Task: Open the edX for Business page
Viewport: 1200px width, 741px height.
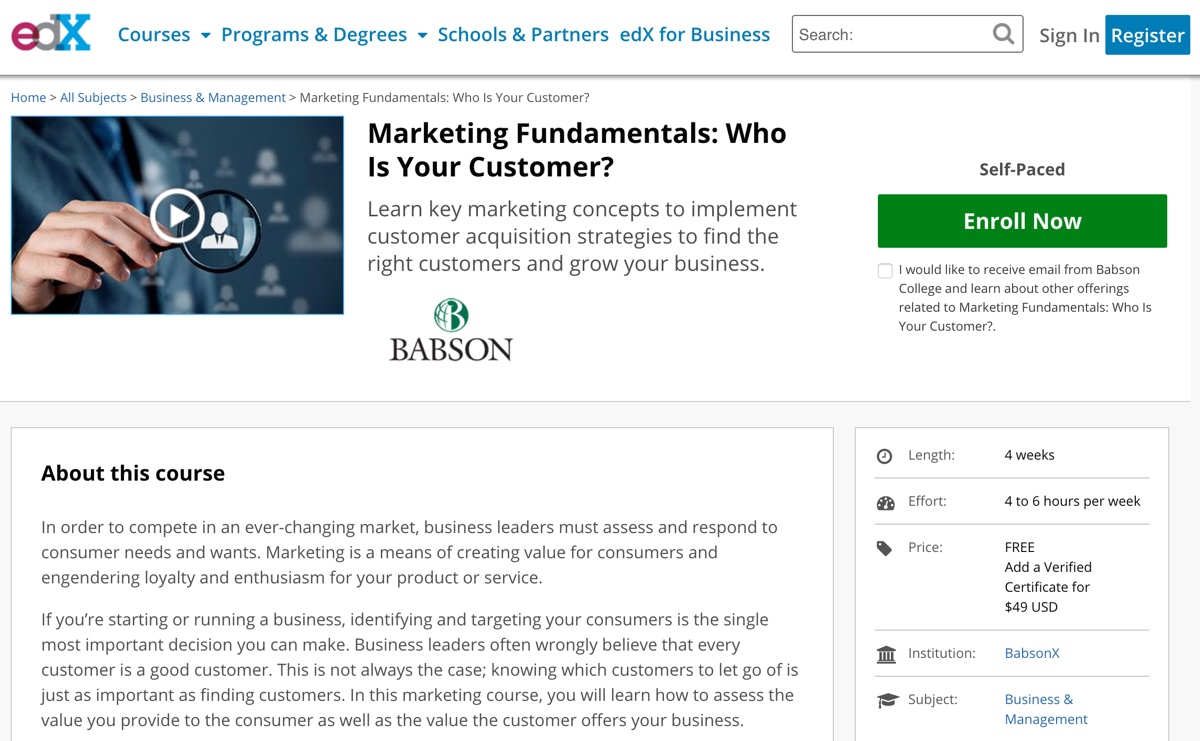Action: tap(695, 34)
